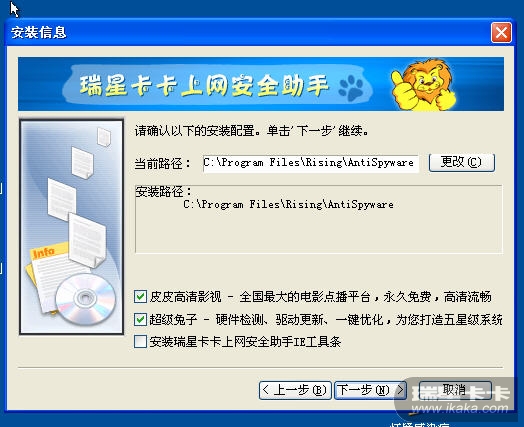Click the CD disc icon in the side image
524x427 pixels.
[86, 298]
